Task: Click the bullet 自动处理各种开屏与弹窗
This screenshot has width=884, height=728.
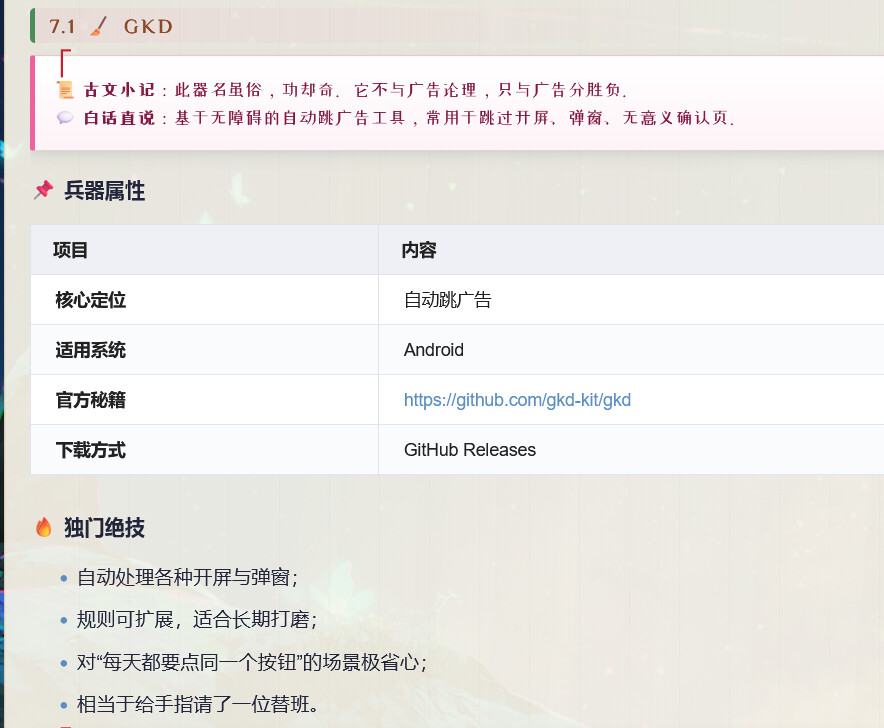Action: click(187, 577)
